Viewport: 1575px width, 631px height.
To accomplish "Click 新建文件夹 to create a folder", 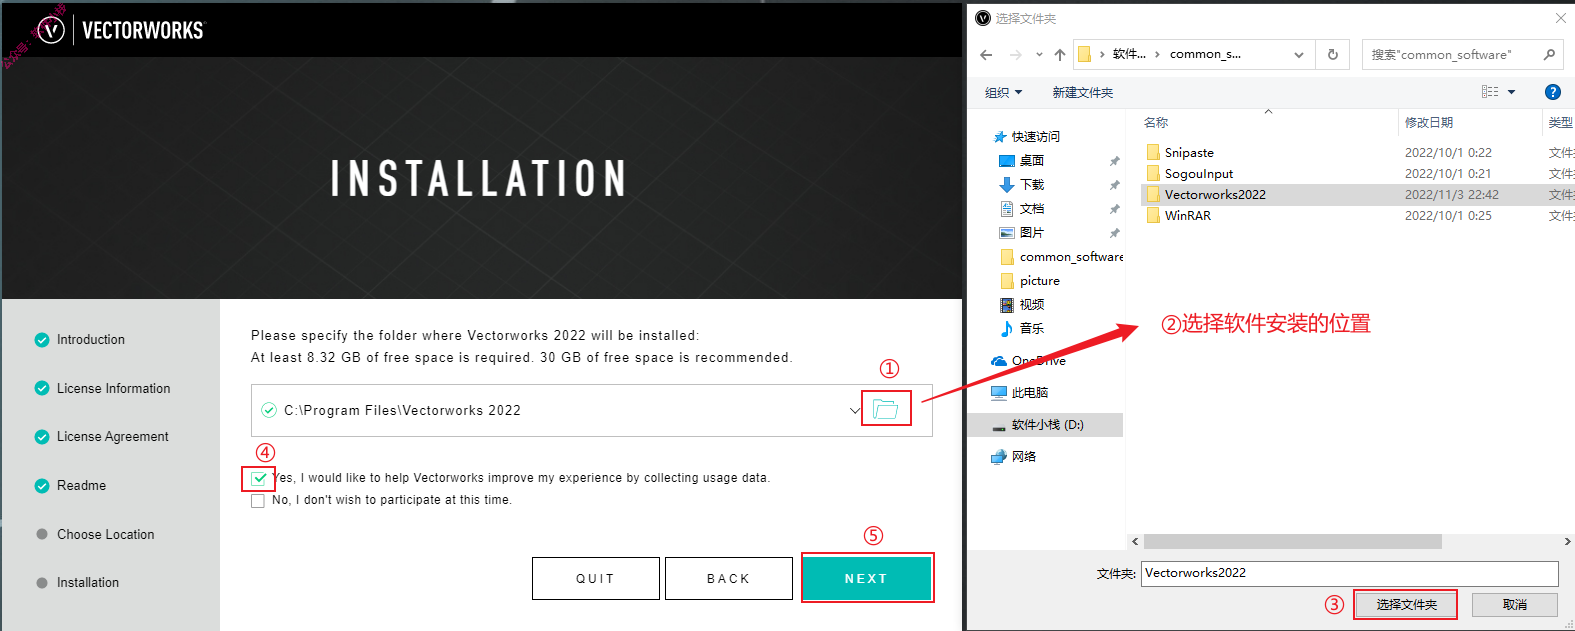I will [x=1083, y=93].
